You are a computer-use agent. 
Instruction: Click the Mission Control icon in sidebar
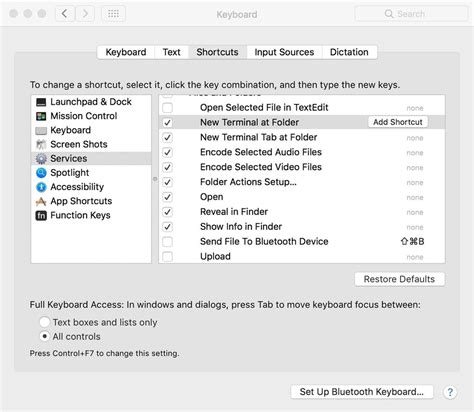tap(41, 116)
